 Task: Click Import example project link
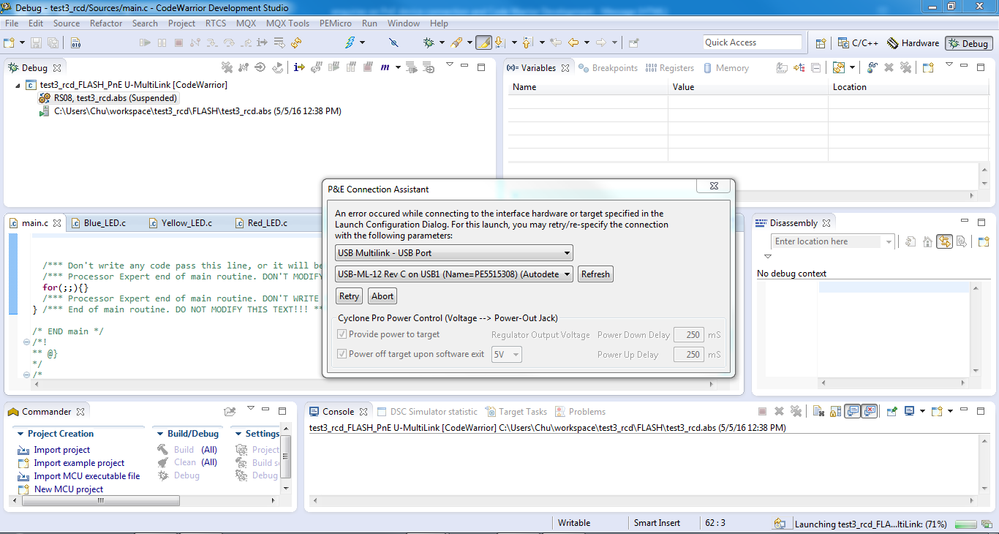tap(79, 463)
